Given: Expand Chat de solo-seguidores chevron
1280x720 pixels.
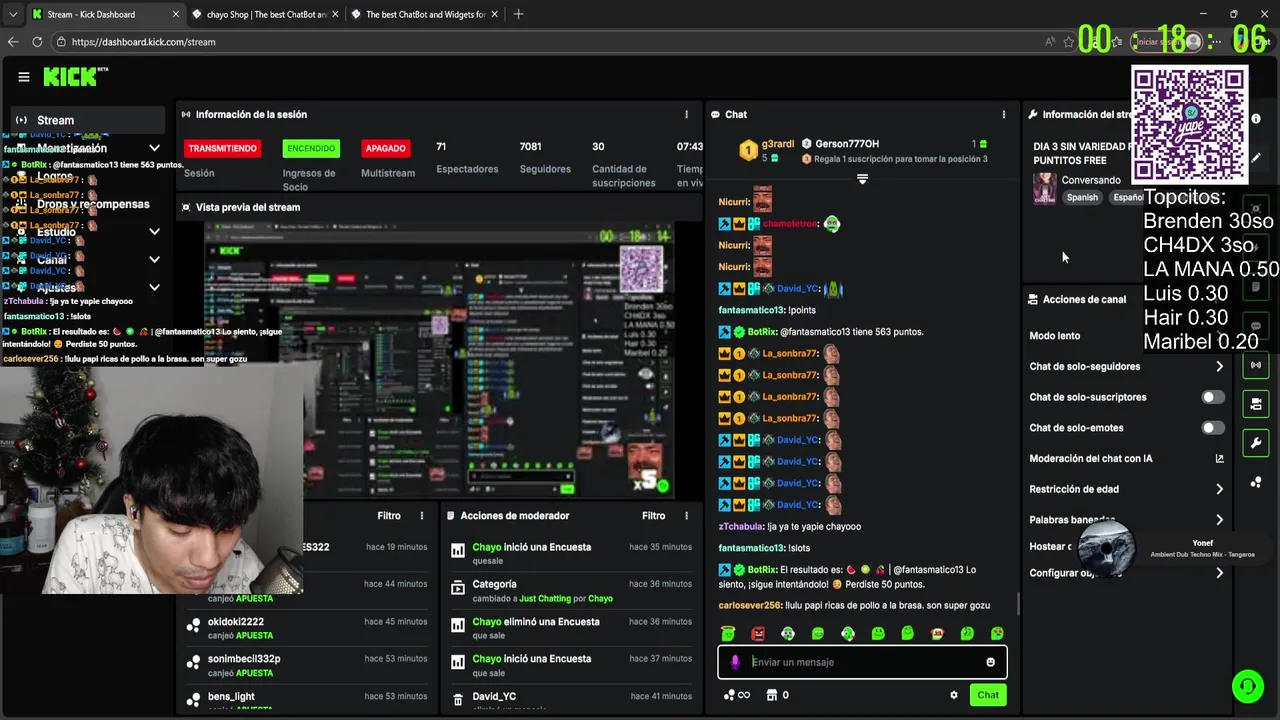Looking at the screenshot, I should [1219, 367].
